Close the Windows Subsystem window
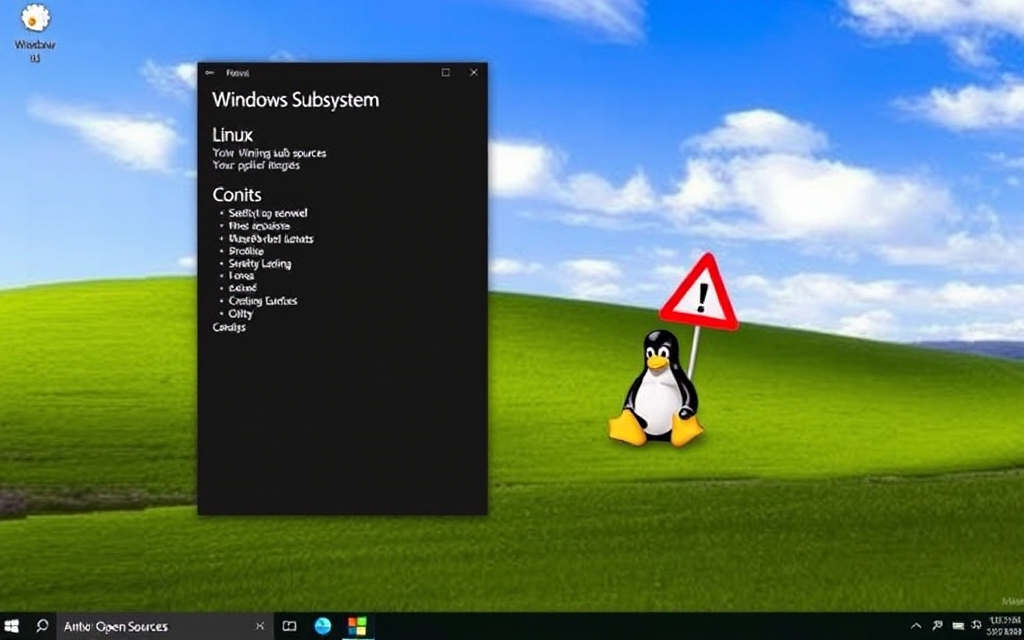 [474, 72]
